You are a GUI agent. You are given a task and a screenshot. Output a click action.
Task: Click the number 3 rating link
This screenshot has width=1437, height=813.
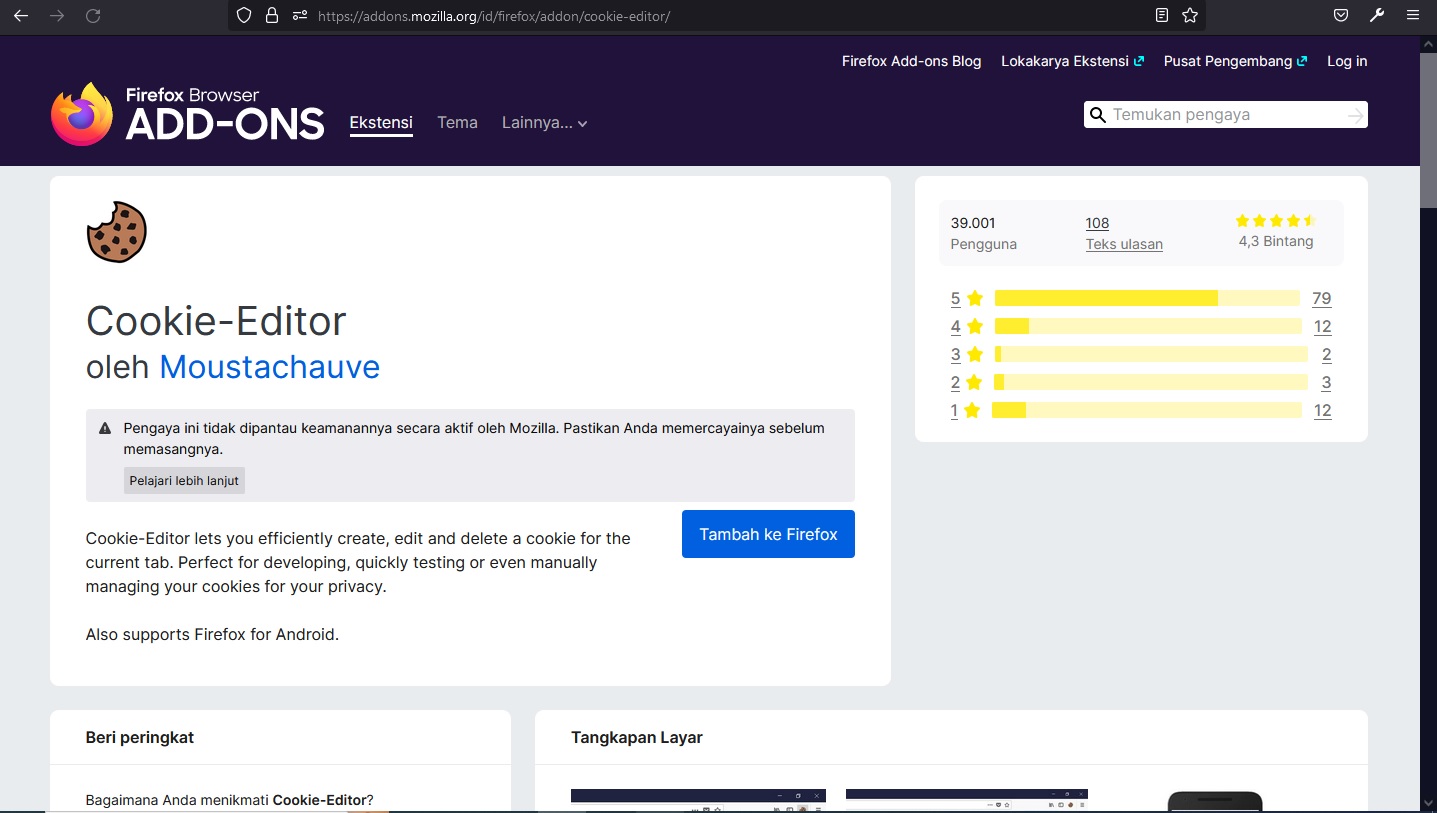956,354
